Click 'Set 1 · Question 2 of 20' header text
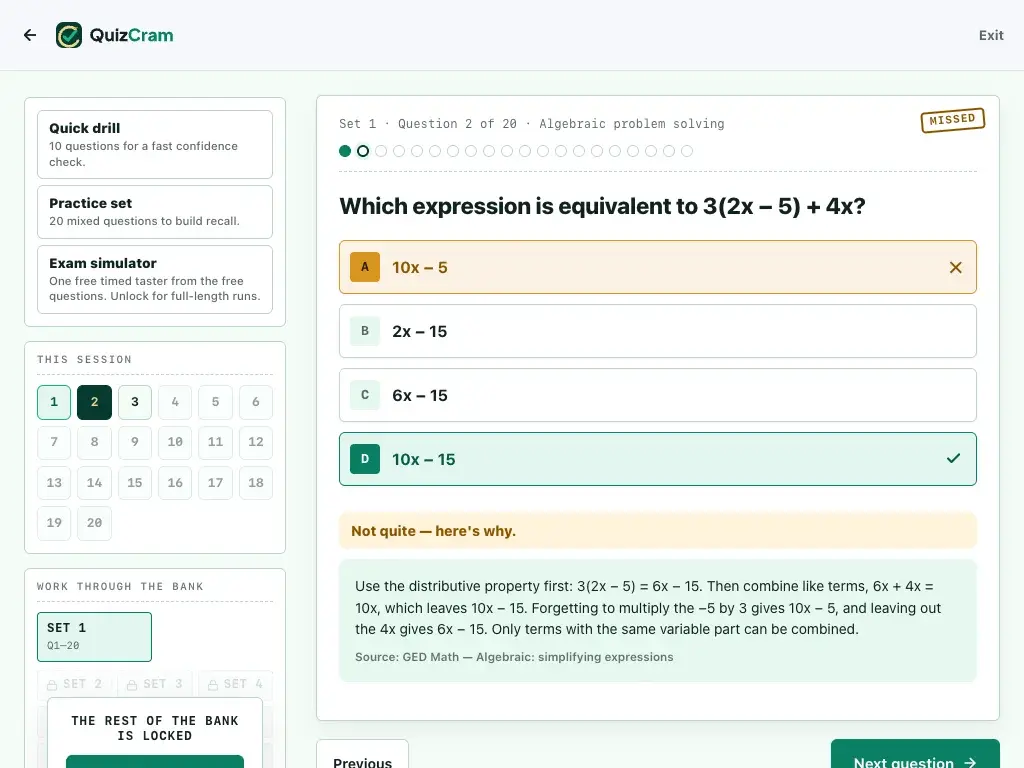1024x768 pixels. coord(428,123)
